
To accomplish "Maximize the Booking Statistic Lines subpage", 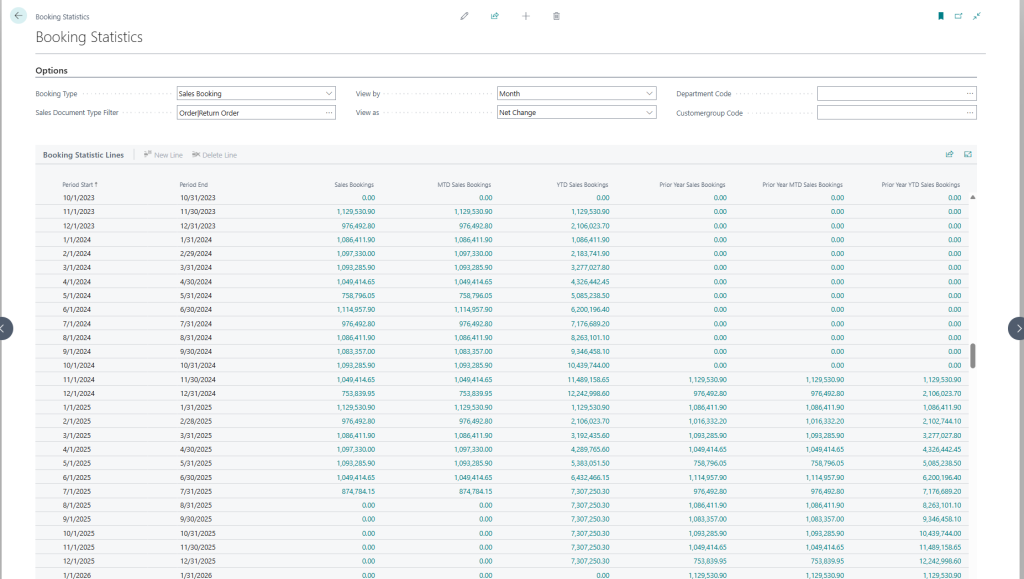I will pyautogui.click(x=968, y=155).
